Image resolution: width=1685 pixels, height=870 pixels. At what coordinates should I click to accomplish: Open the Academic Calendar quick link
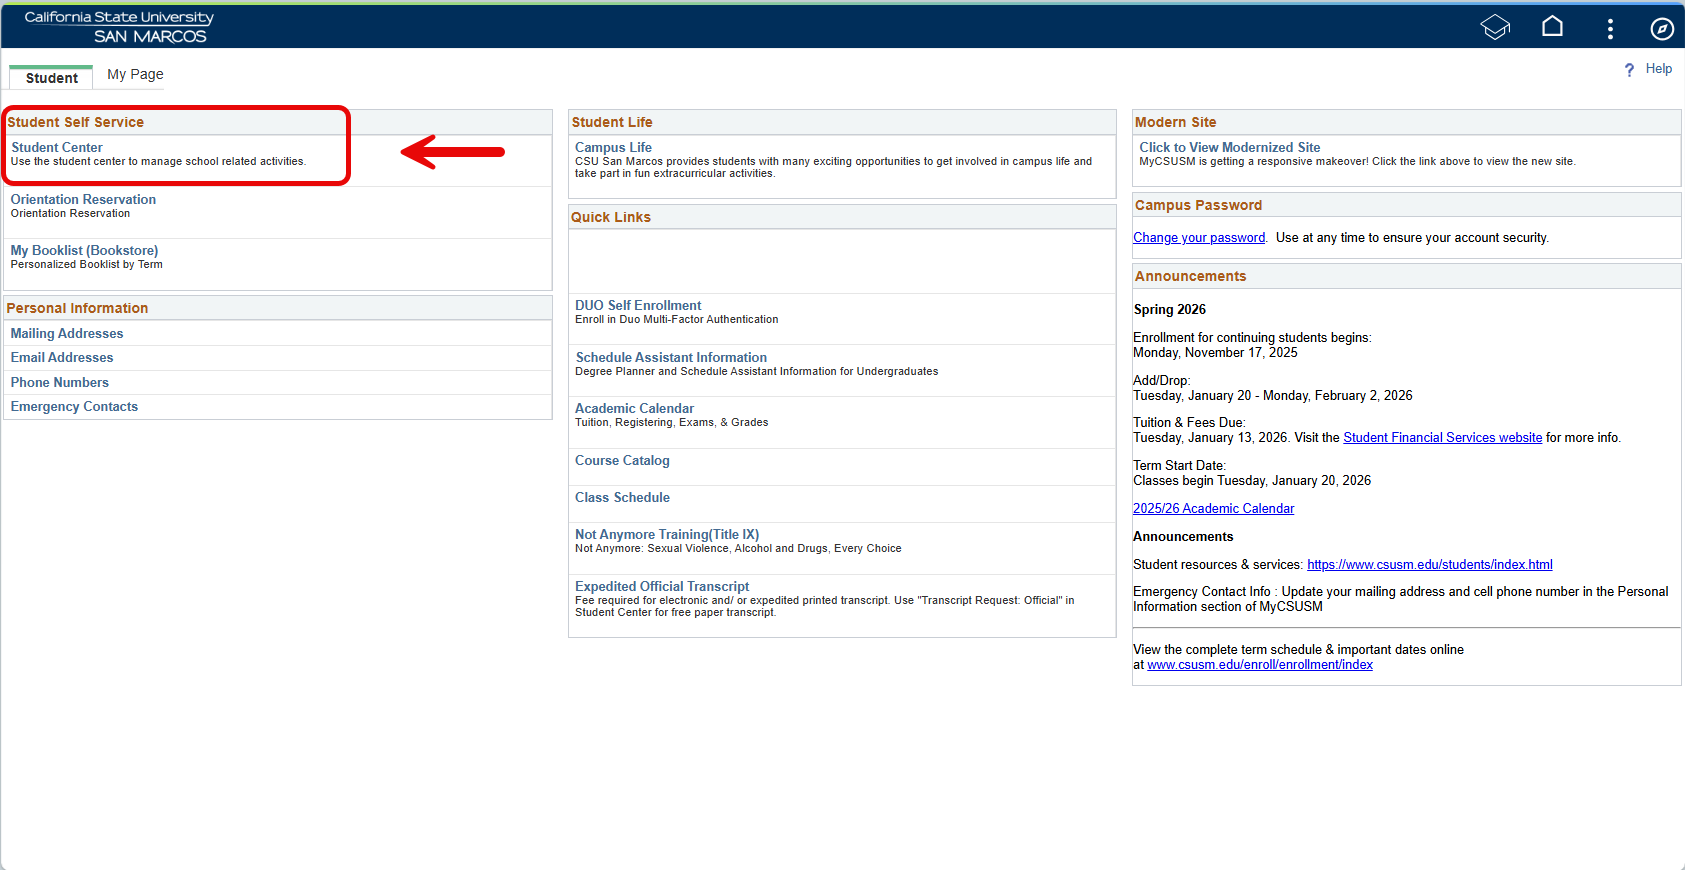click(x=634, y=408)
